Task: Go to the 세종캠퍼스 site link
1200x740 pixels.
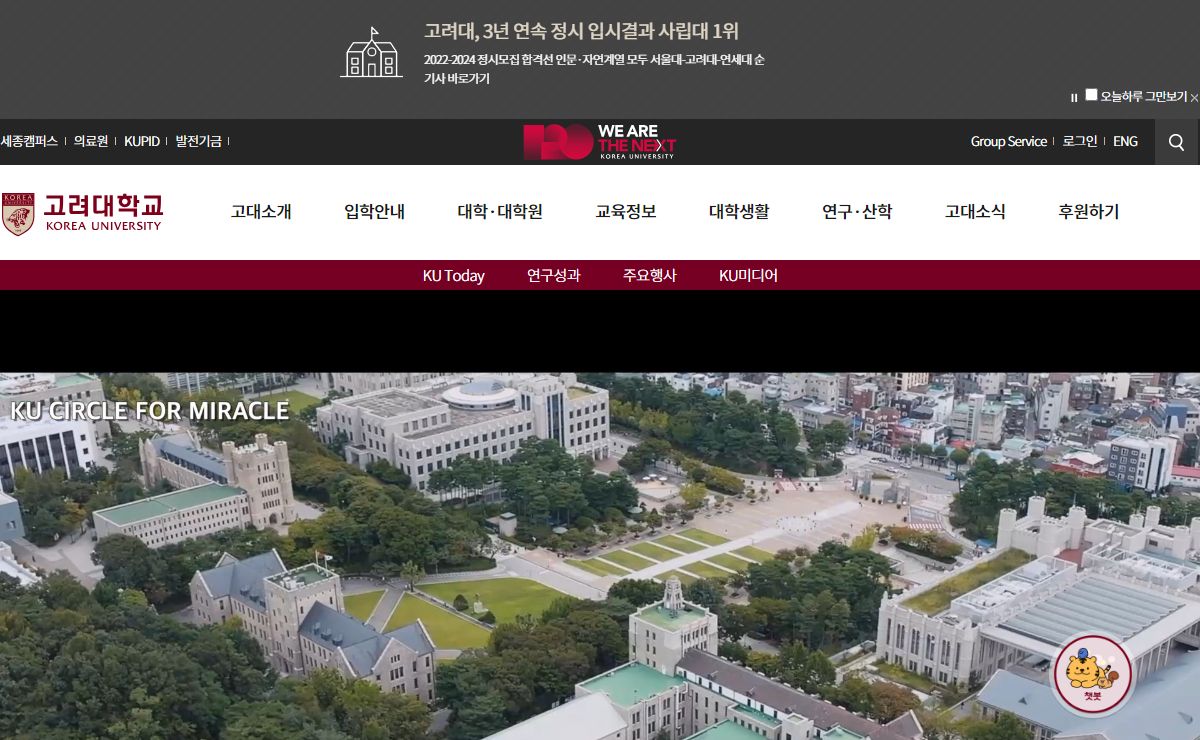Action: click(29, 142)
